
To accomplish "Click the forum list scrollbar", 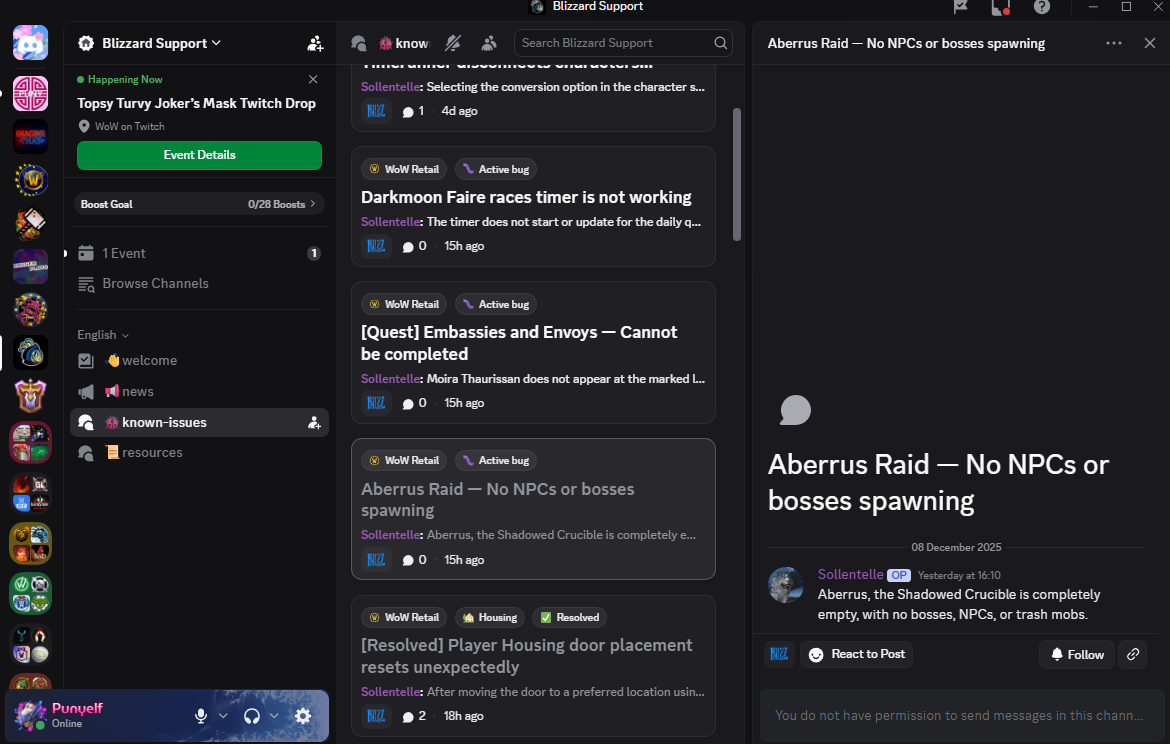I will coord(736,175).
